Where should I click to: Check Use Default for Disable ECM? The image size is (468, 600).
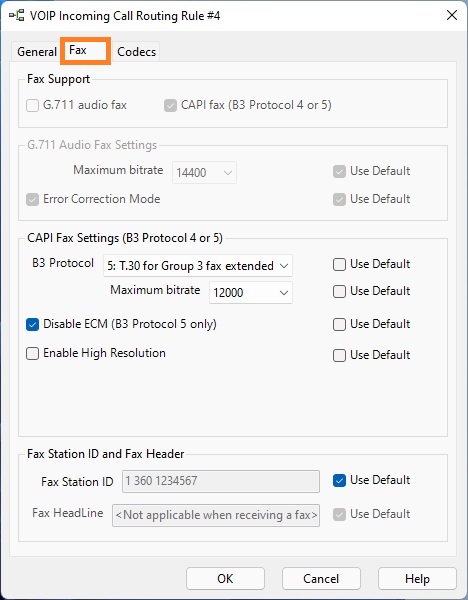tap(339, 324)
